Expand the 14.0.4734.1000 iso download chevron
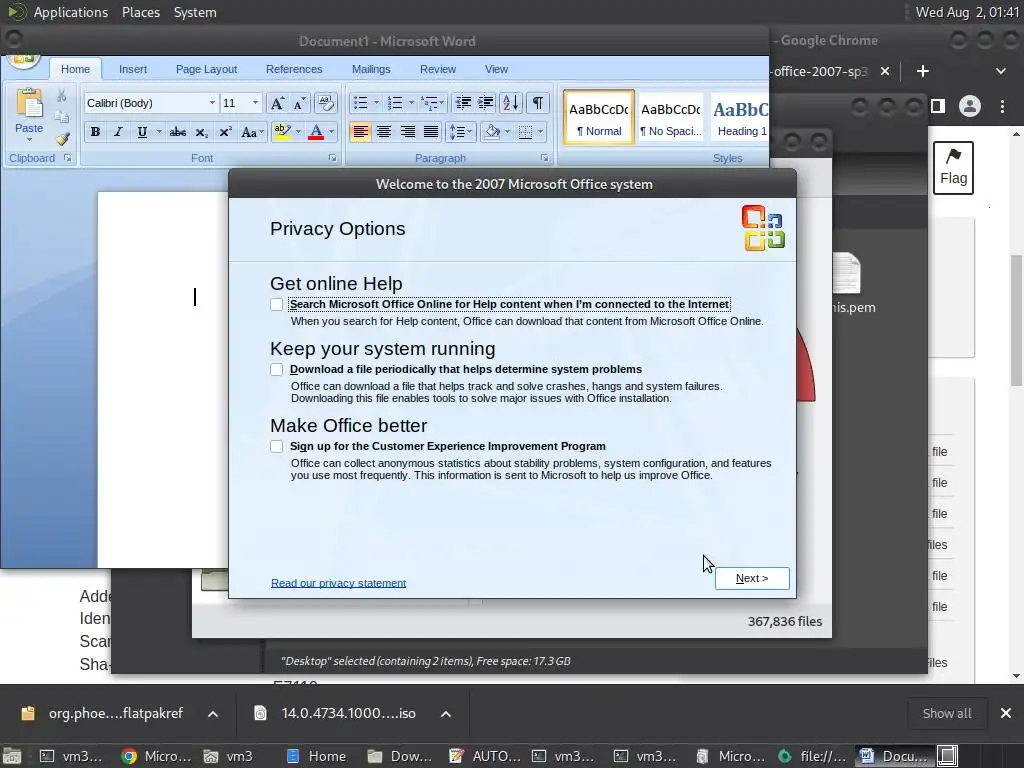 click(x=446, y=714)
